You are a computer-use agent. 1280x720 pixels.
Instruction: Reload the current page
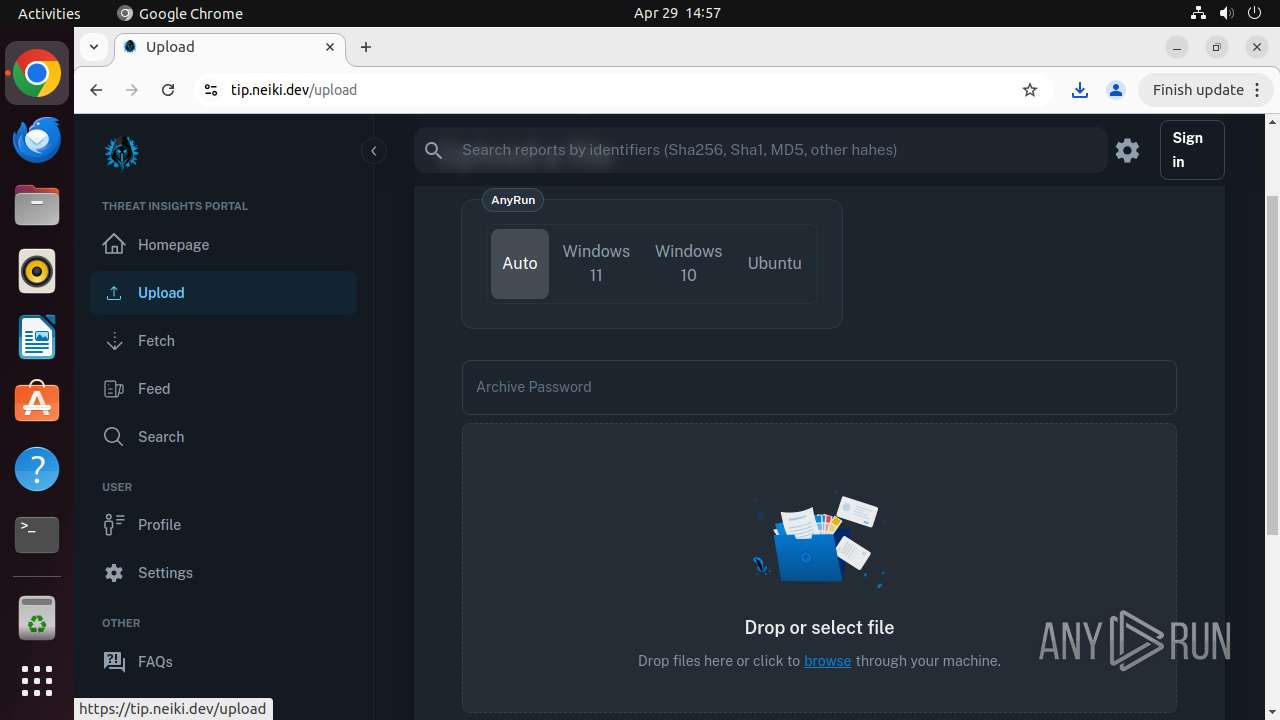[168, 90]
